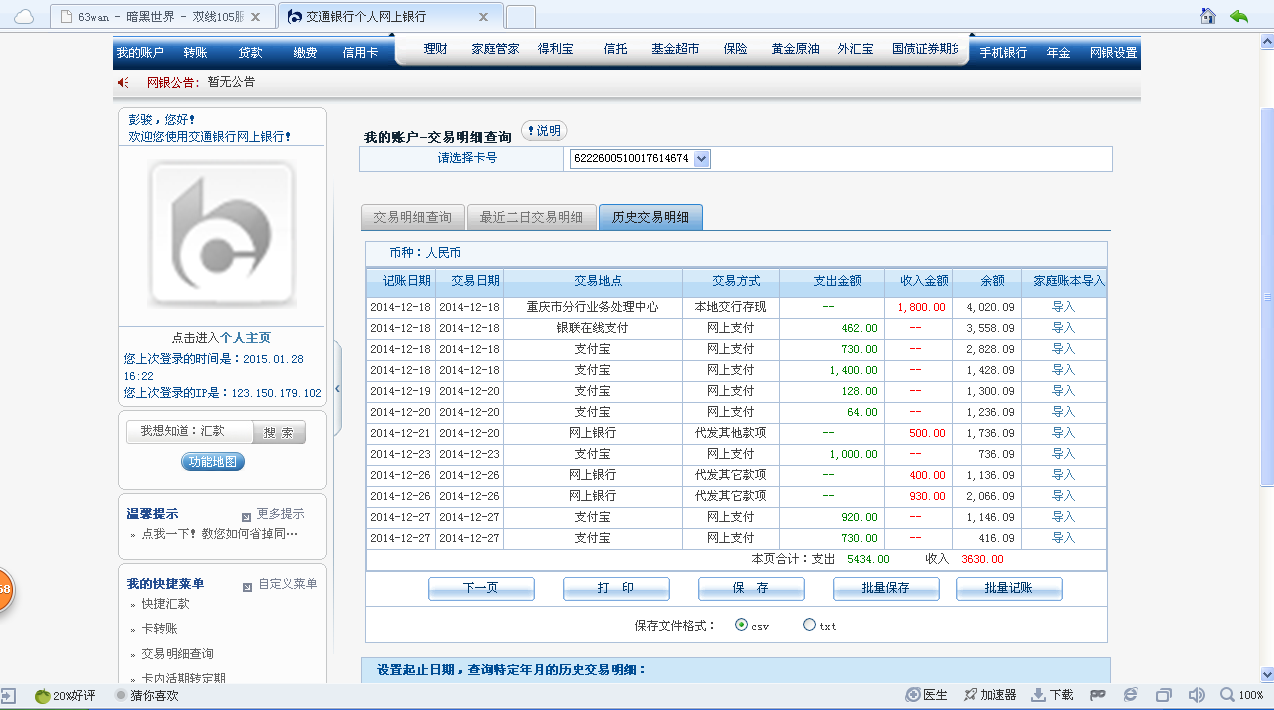Click the 加速器 rocket icon
Image resolution: width=1274 pixels, height=710 pixels.
pos(970,695)
